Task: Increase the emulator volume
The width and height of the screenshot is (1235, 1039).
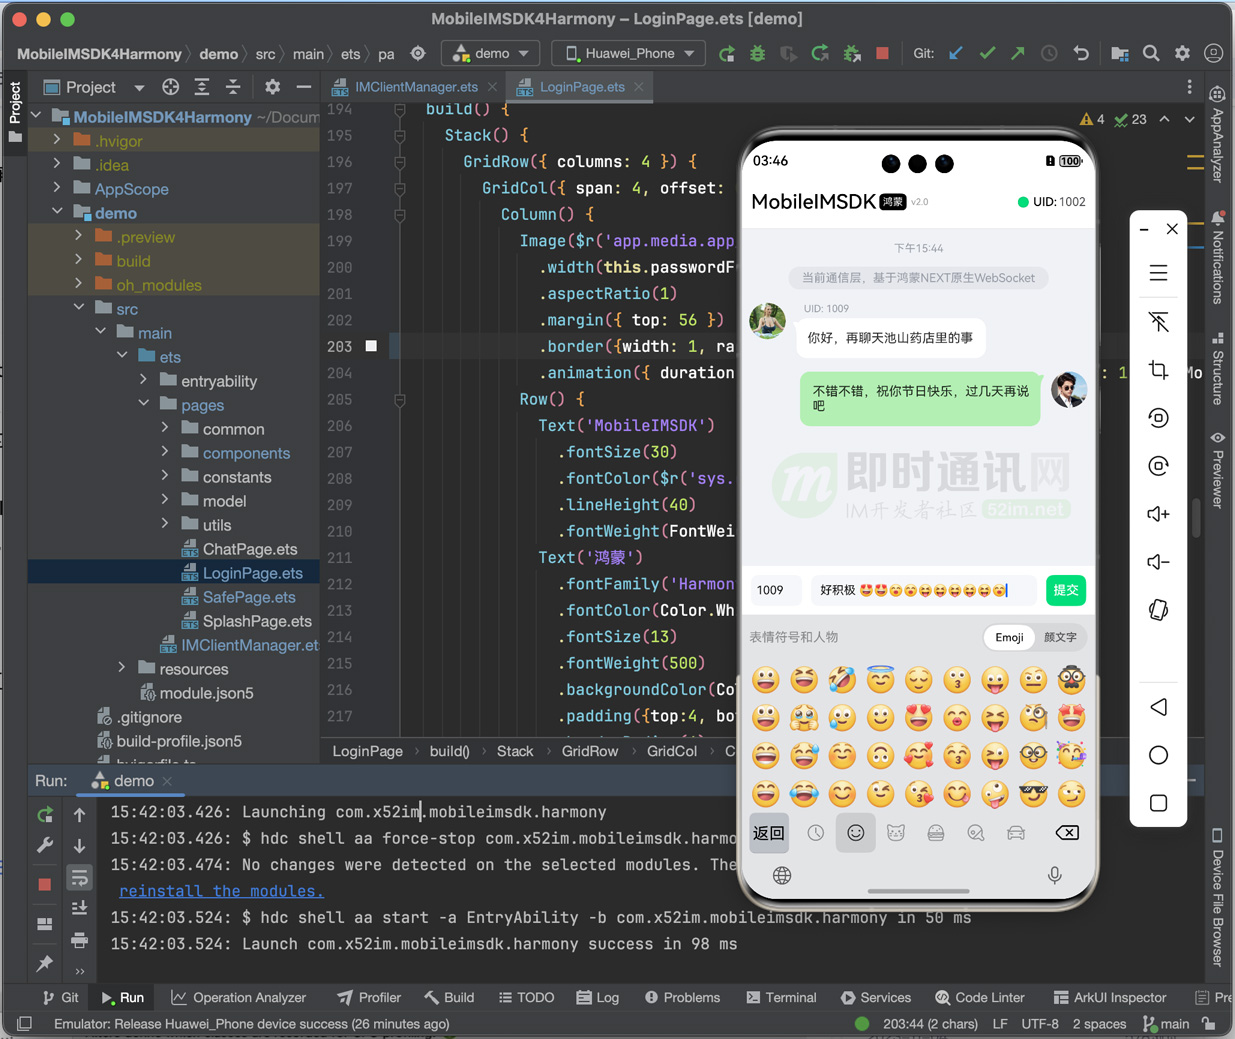Action: (1158, 514)
